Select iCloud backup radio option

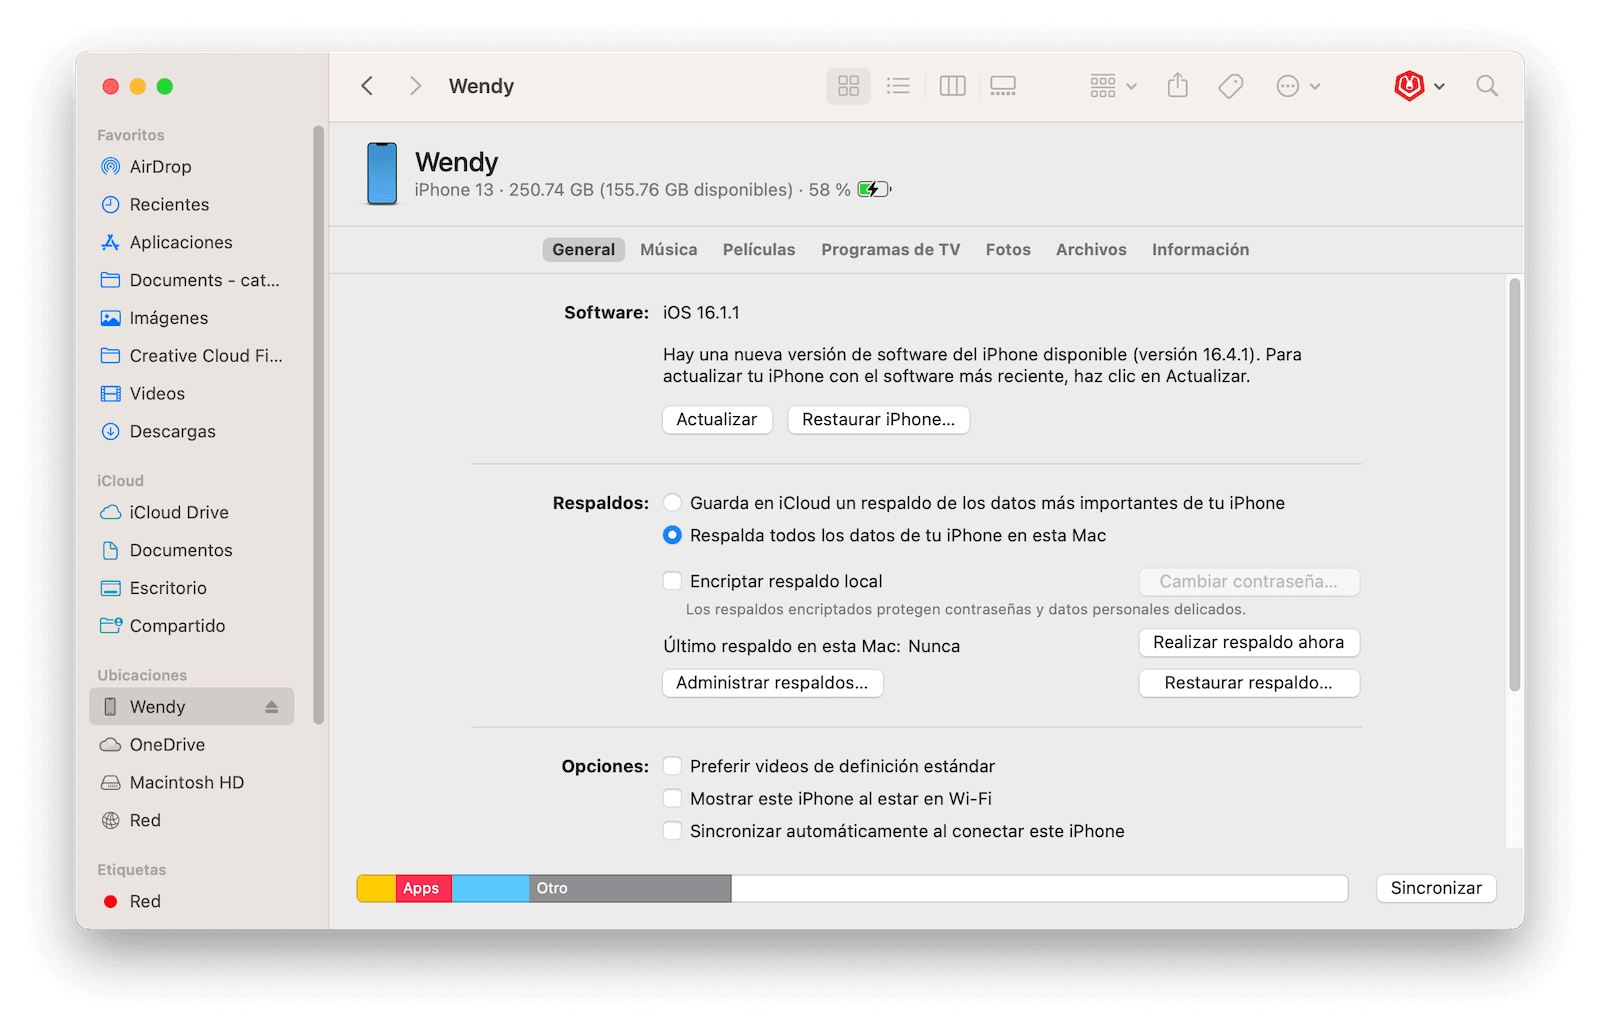point(673,503)
